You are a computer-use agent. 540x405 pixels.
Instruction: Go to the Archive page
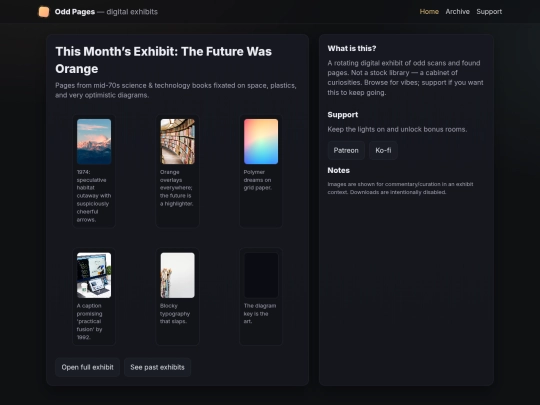[x=457, y=12]
